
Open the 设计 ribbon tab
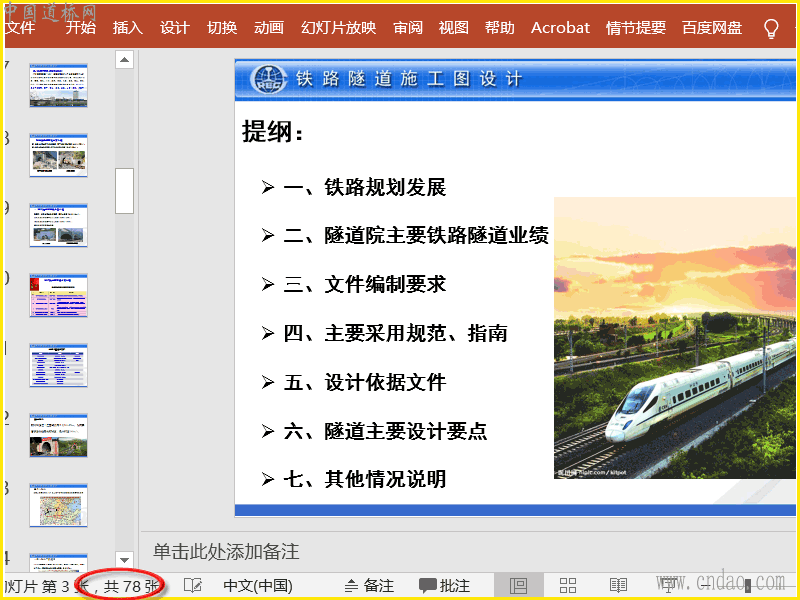[x=174, y=27]
